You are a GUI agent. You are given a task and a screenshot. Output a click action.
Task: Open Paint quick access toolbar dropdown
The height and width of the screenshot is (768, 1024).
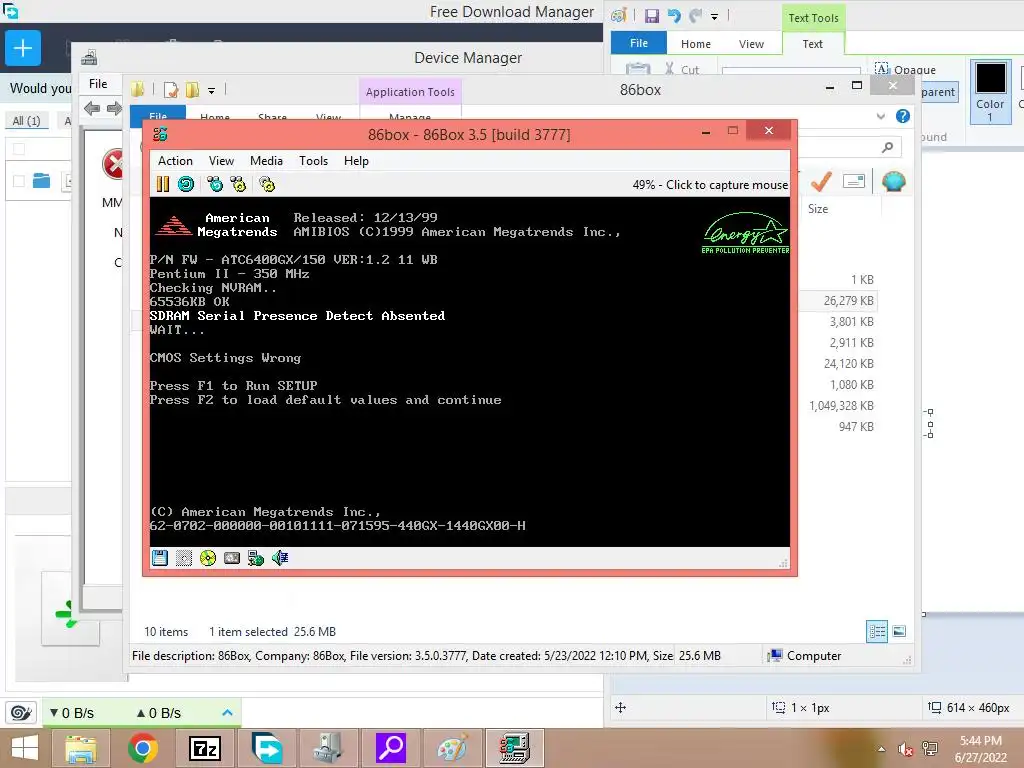[714, 16]
